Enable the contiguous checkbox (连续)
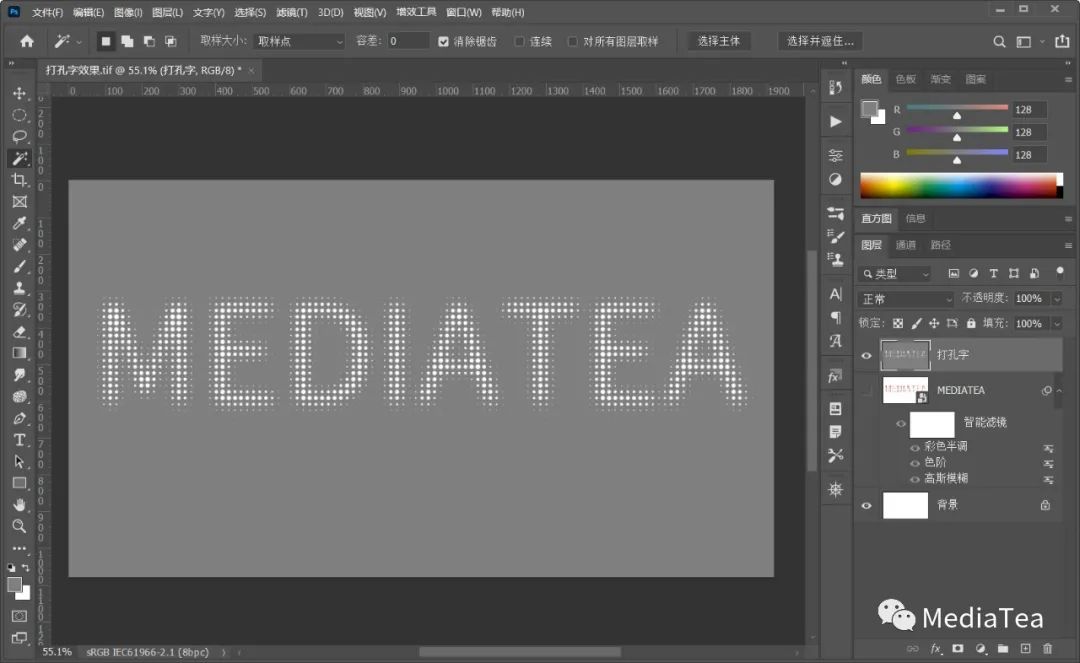This screenshot has height=663, width=1080. pos(520,41)
